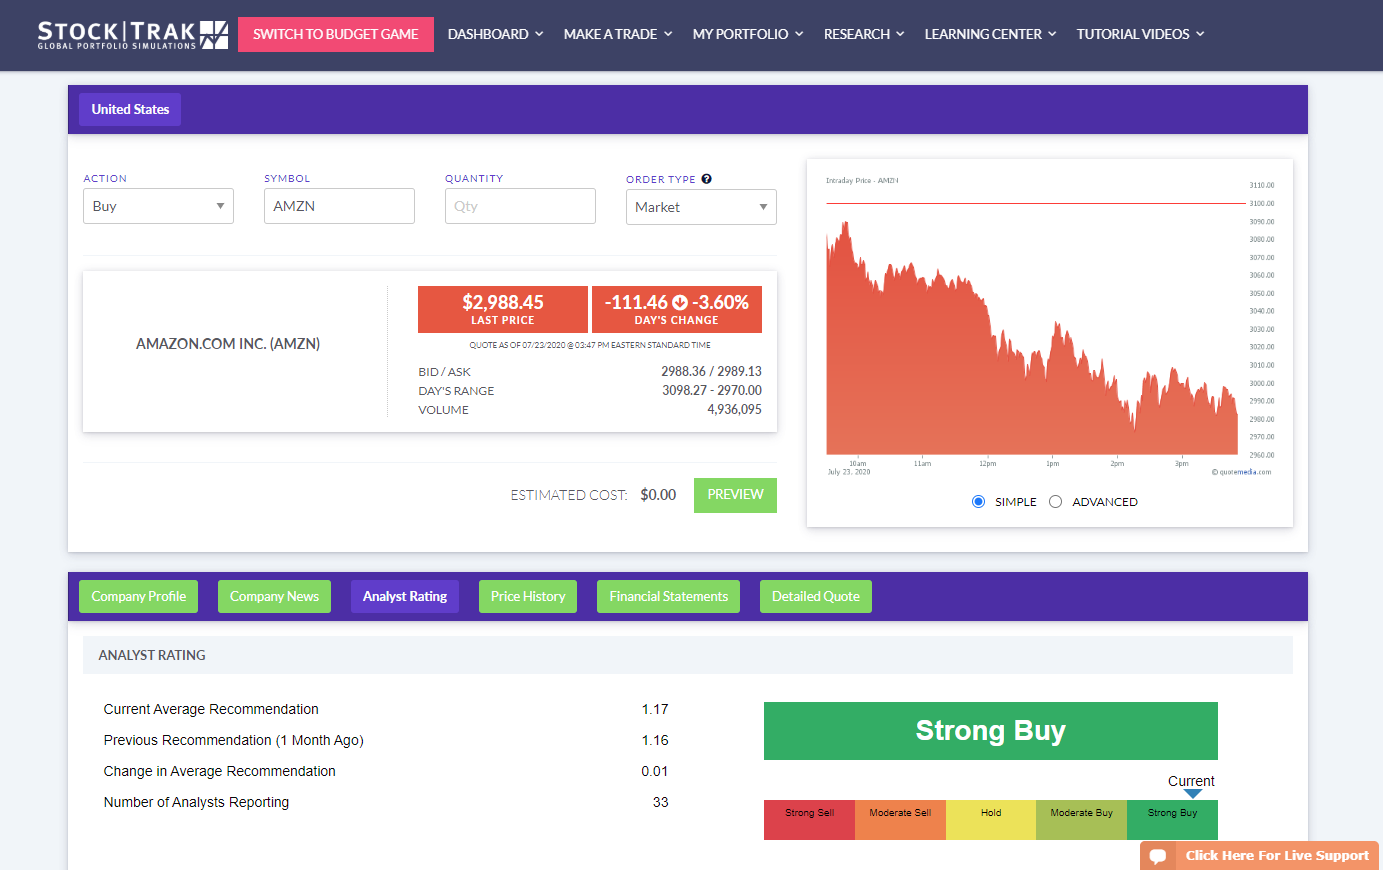Click the Order Type help question icon
1383x870 pixels.
[706, 179]
